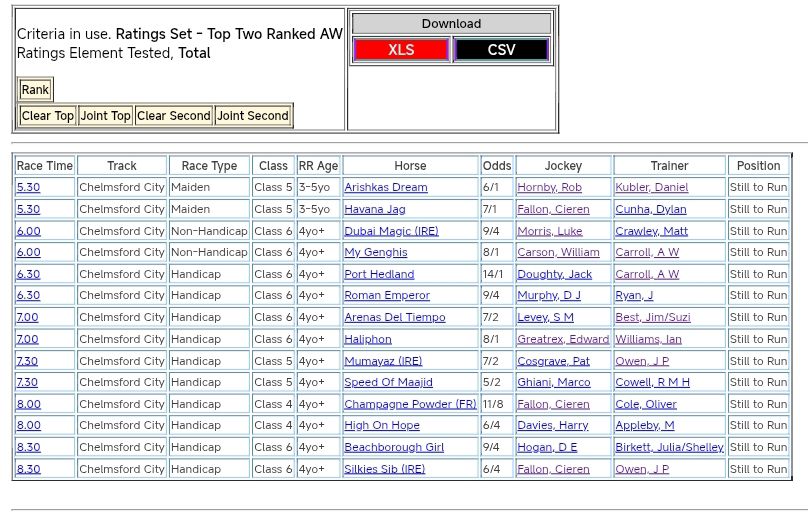This screenshot has height=512, width=808.
Task: Open jockey link Carson, William
Action: [558, 253]
